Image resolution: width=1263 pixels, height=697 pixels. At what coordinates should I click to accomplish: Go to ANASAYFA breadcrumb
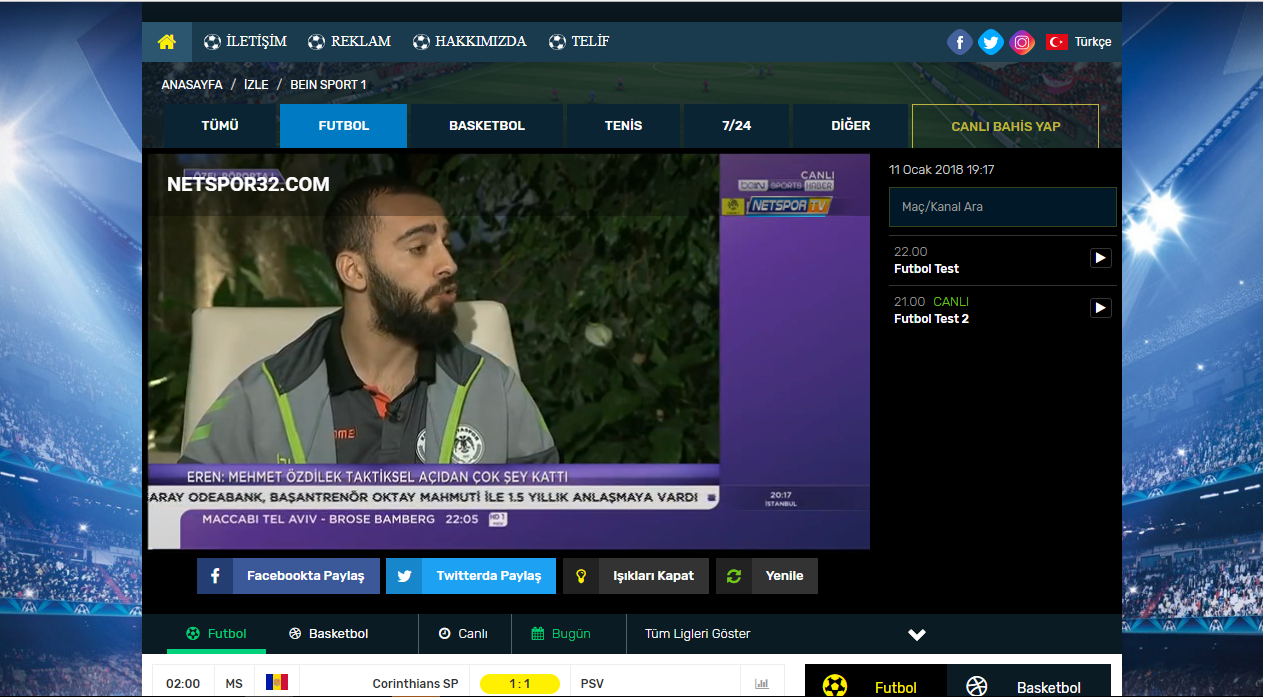click(192, 84)
